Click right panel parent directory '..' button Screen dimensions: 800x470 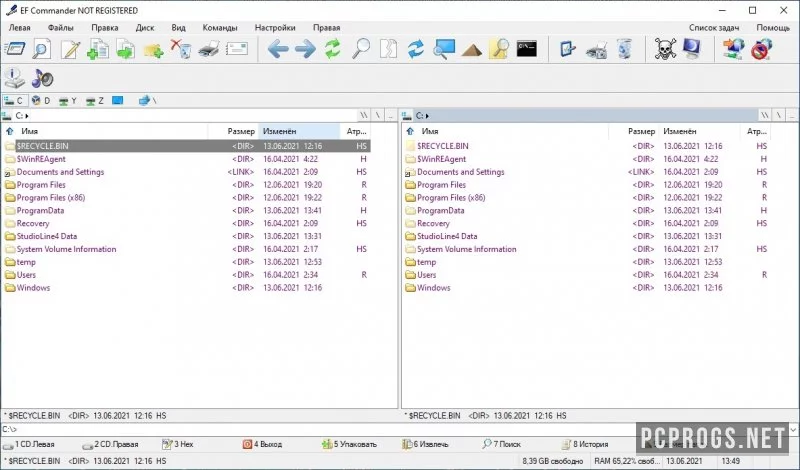pos(791,116)
